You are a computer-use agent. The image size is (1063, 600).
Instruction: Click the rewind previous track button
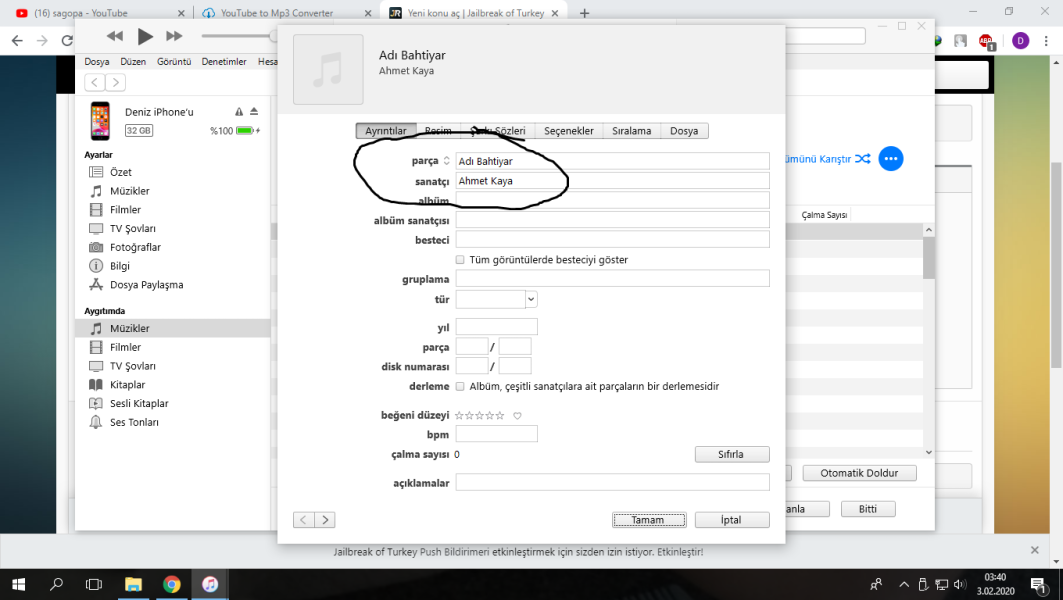coord(115,37)
